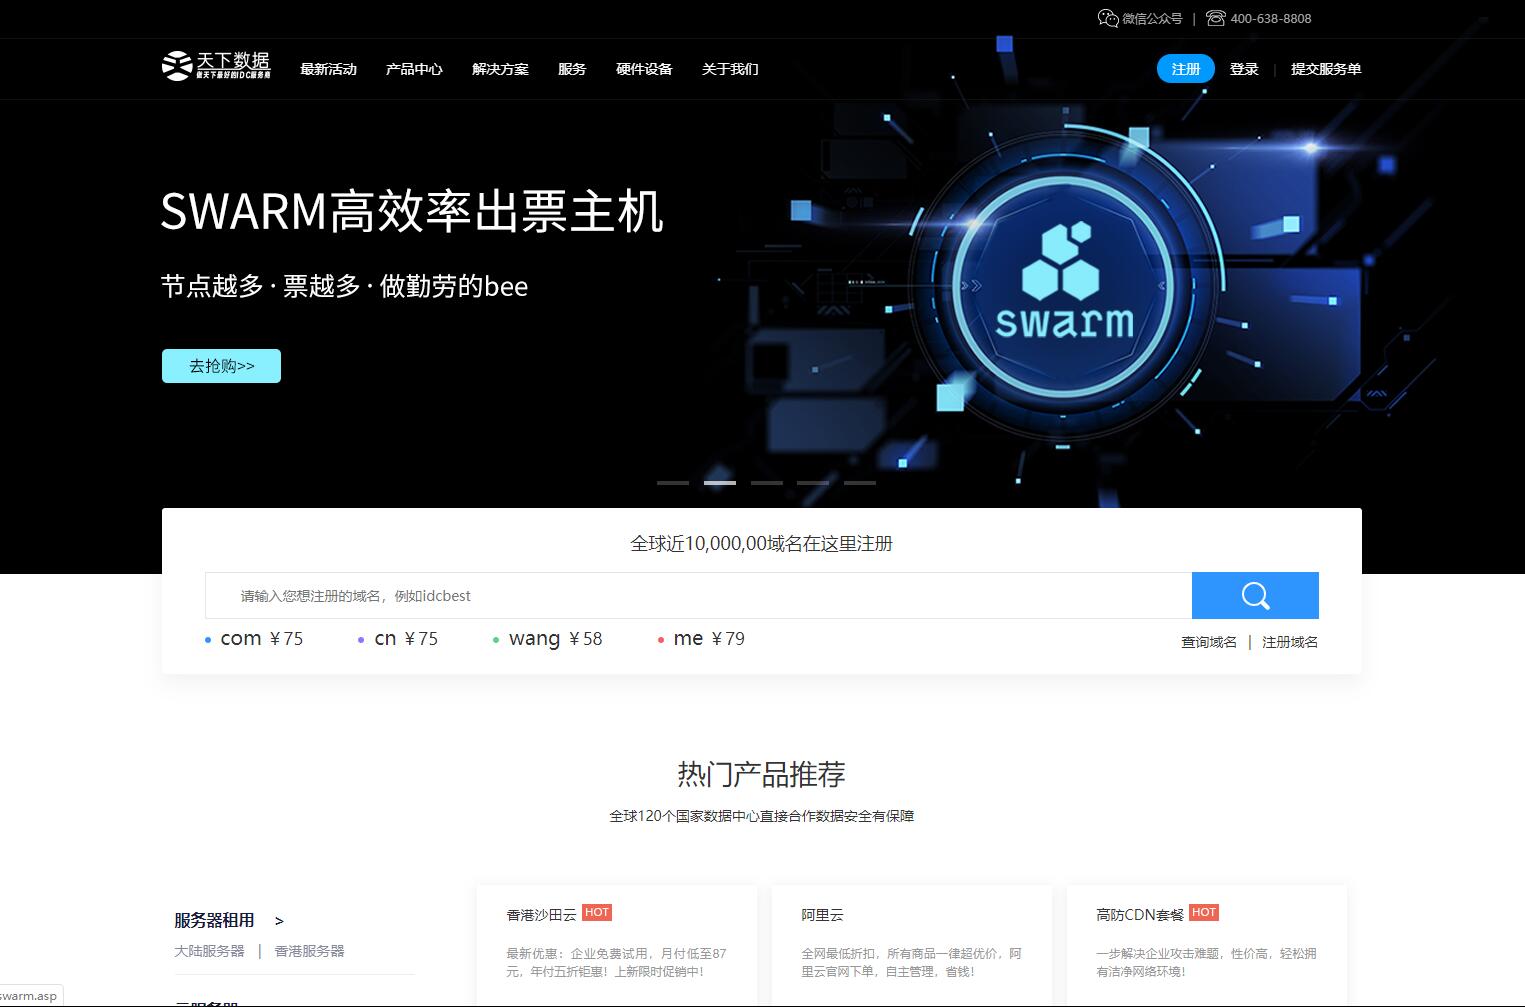The width and height of the screenshot is (1525, 1007).
Task: Open the 香港服务器 link
Action: click(309, 951)
